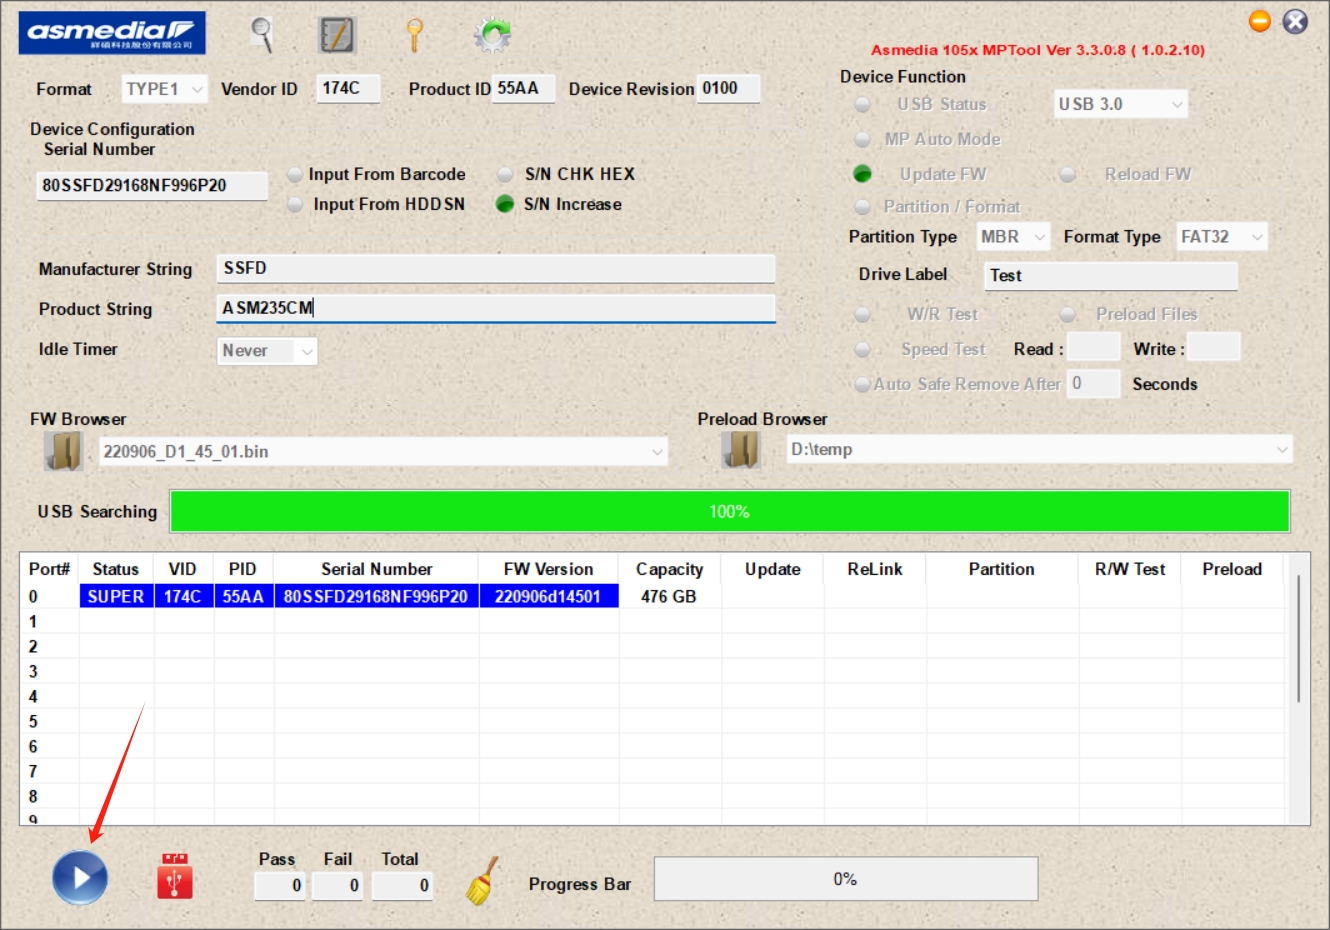Expand the Idle Timer dropdown
Viewport: 1330px width, 930px height.
coord(306,351)
